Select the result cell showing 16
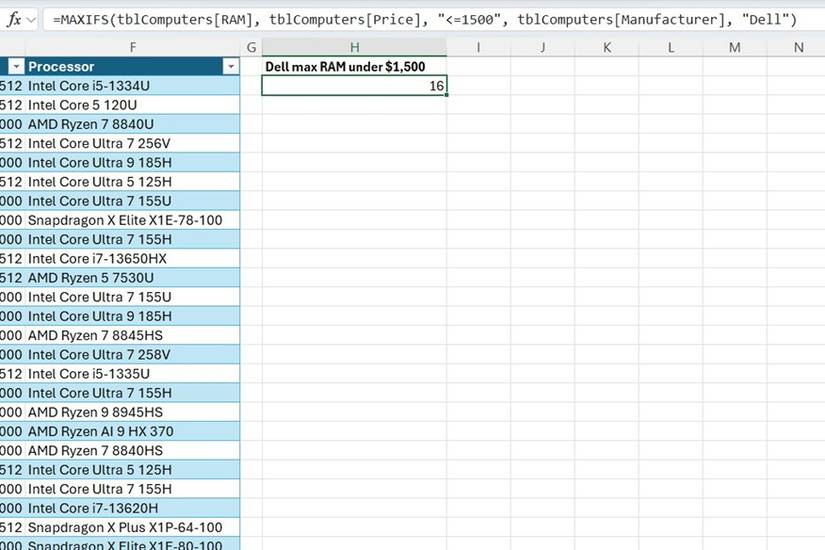825x550 pixels. (x=354, y=86)
